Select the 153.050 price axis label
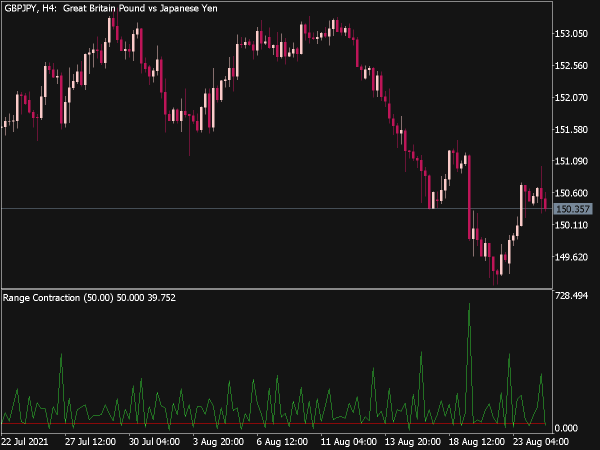This screenshot has width=600, height=450. (x=571, y=34)
